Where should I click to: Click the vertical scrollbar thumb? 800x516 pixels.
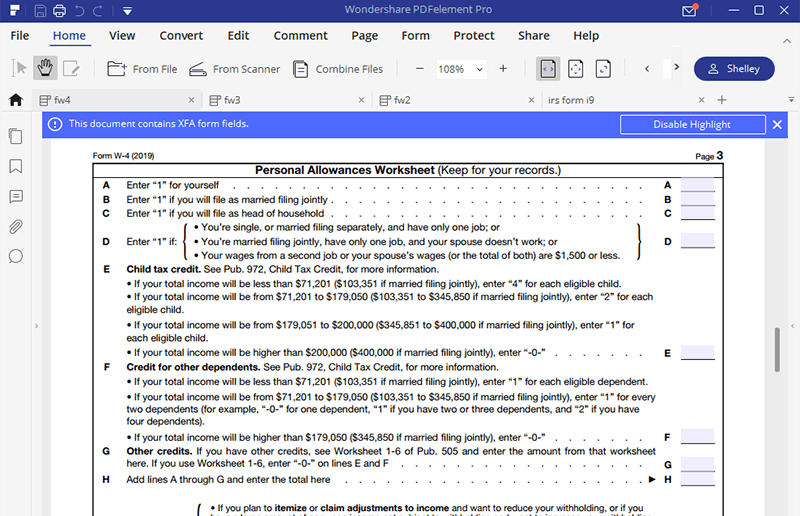pos(777,350)
